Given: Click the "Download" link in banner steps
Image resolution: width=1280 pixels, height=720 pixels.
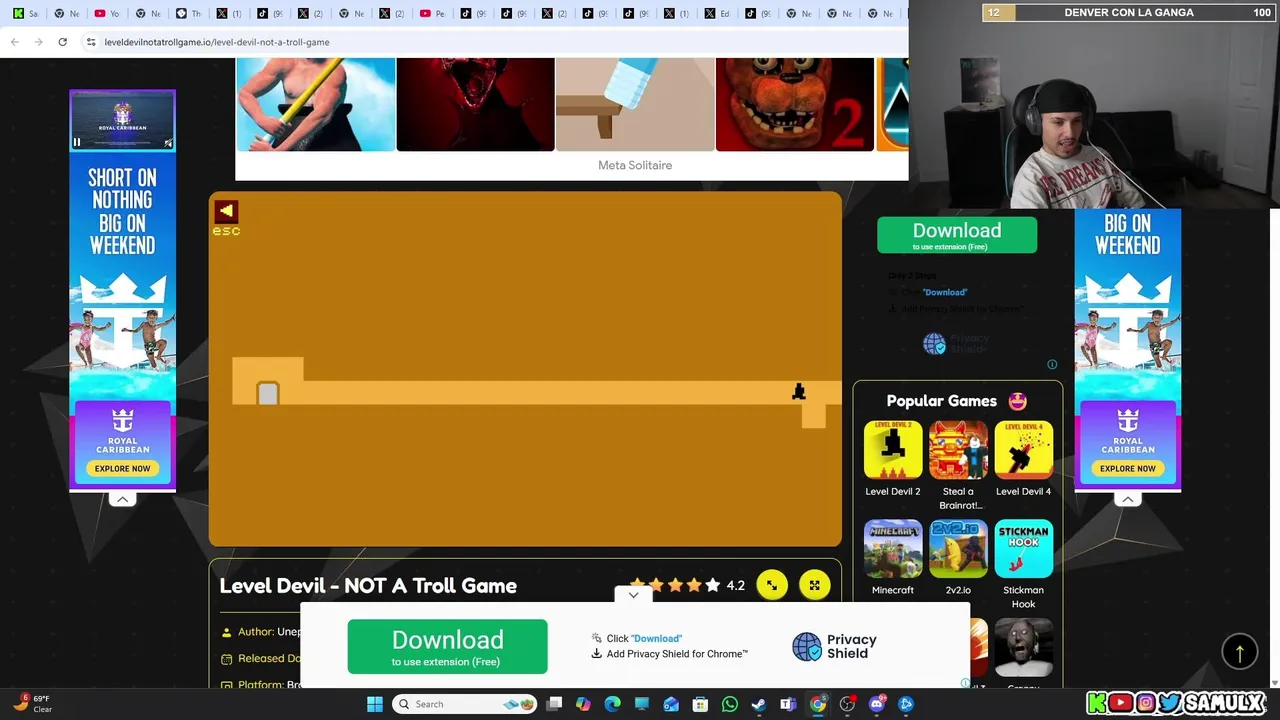Looking at the screenshot, I should pos(657,638).
